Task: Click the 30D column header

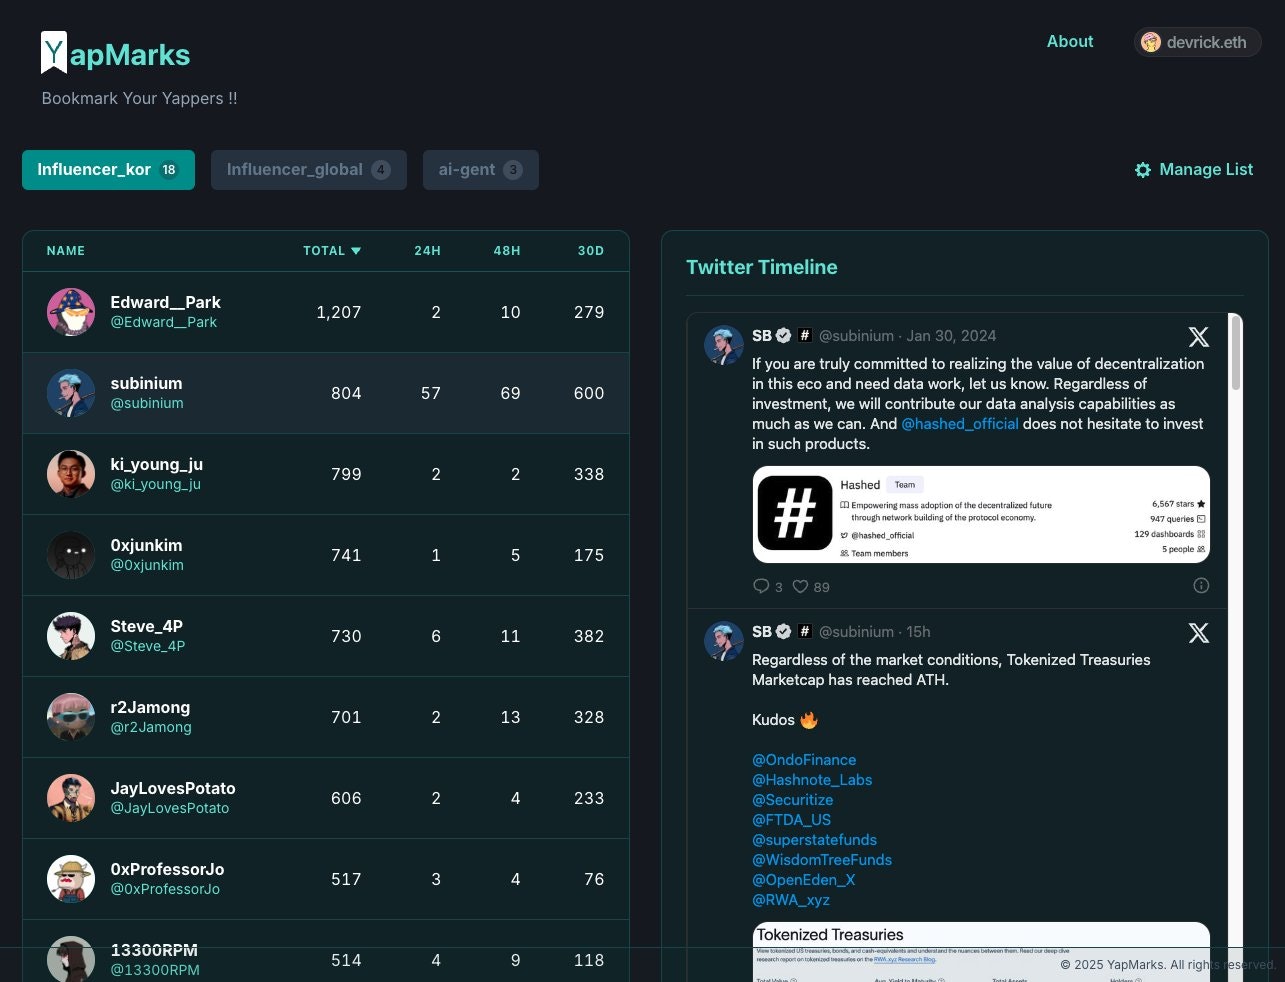Action: coord(591,251)
